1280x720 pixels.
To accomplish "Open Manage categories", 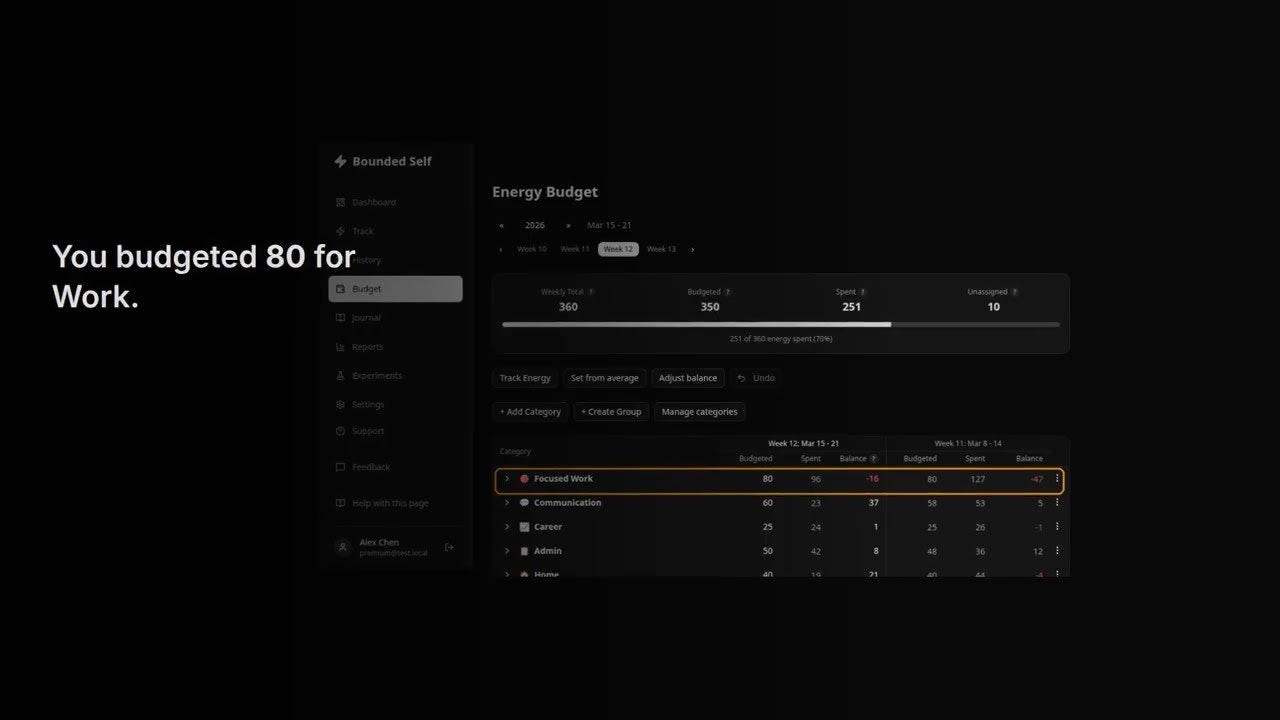I will [x=700, y=412].
